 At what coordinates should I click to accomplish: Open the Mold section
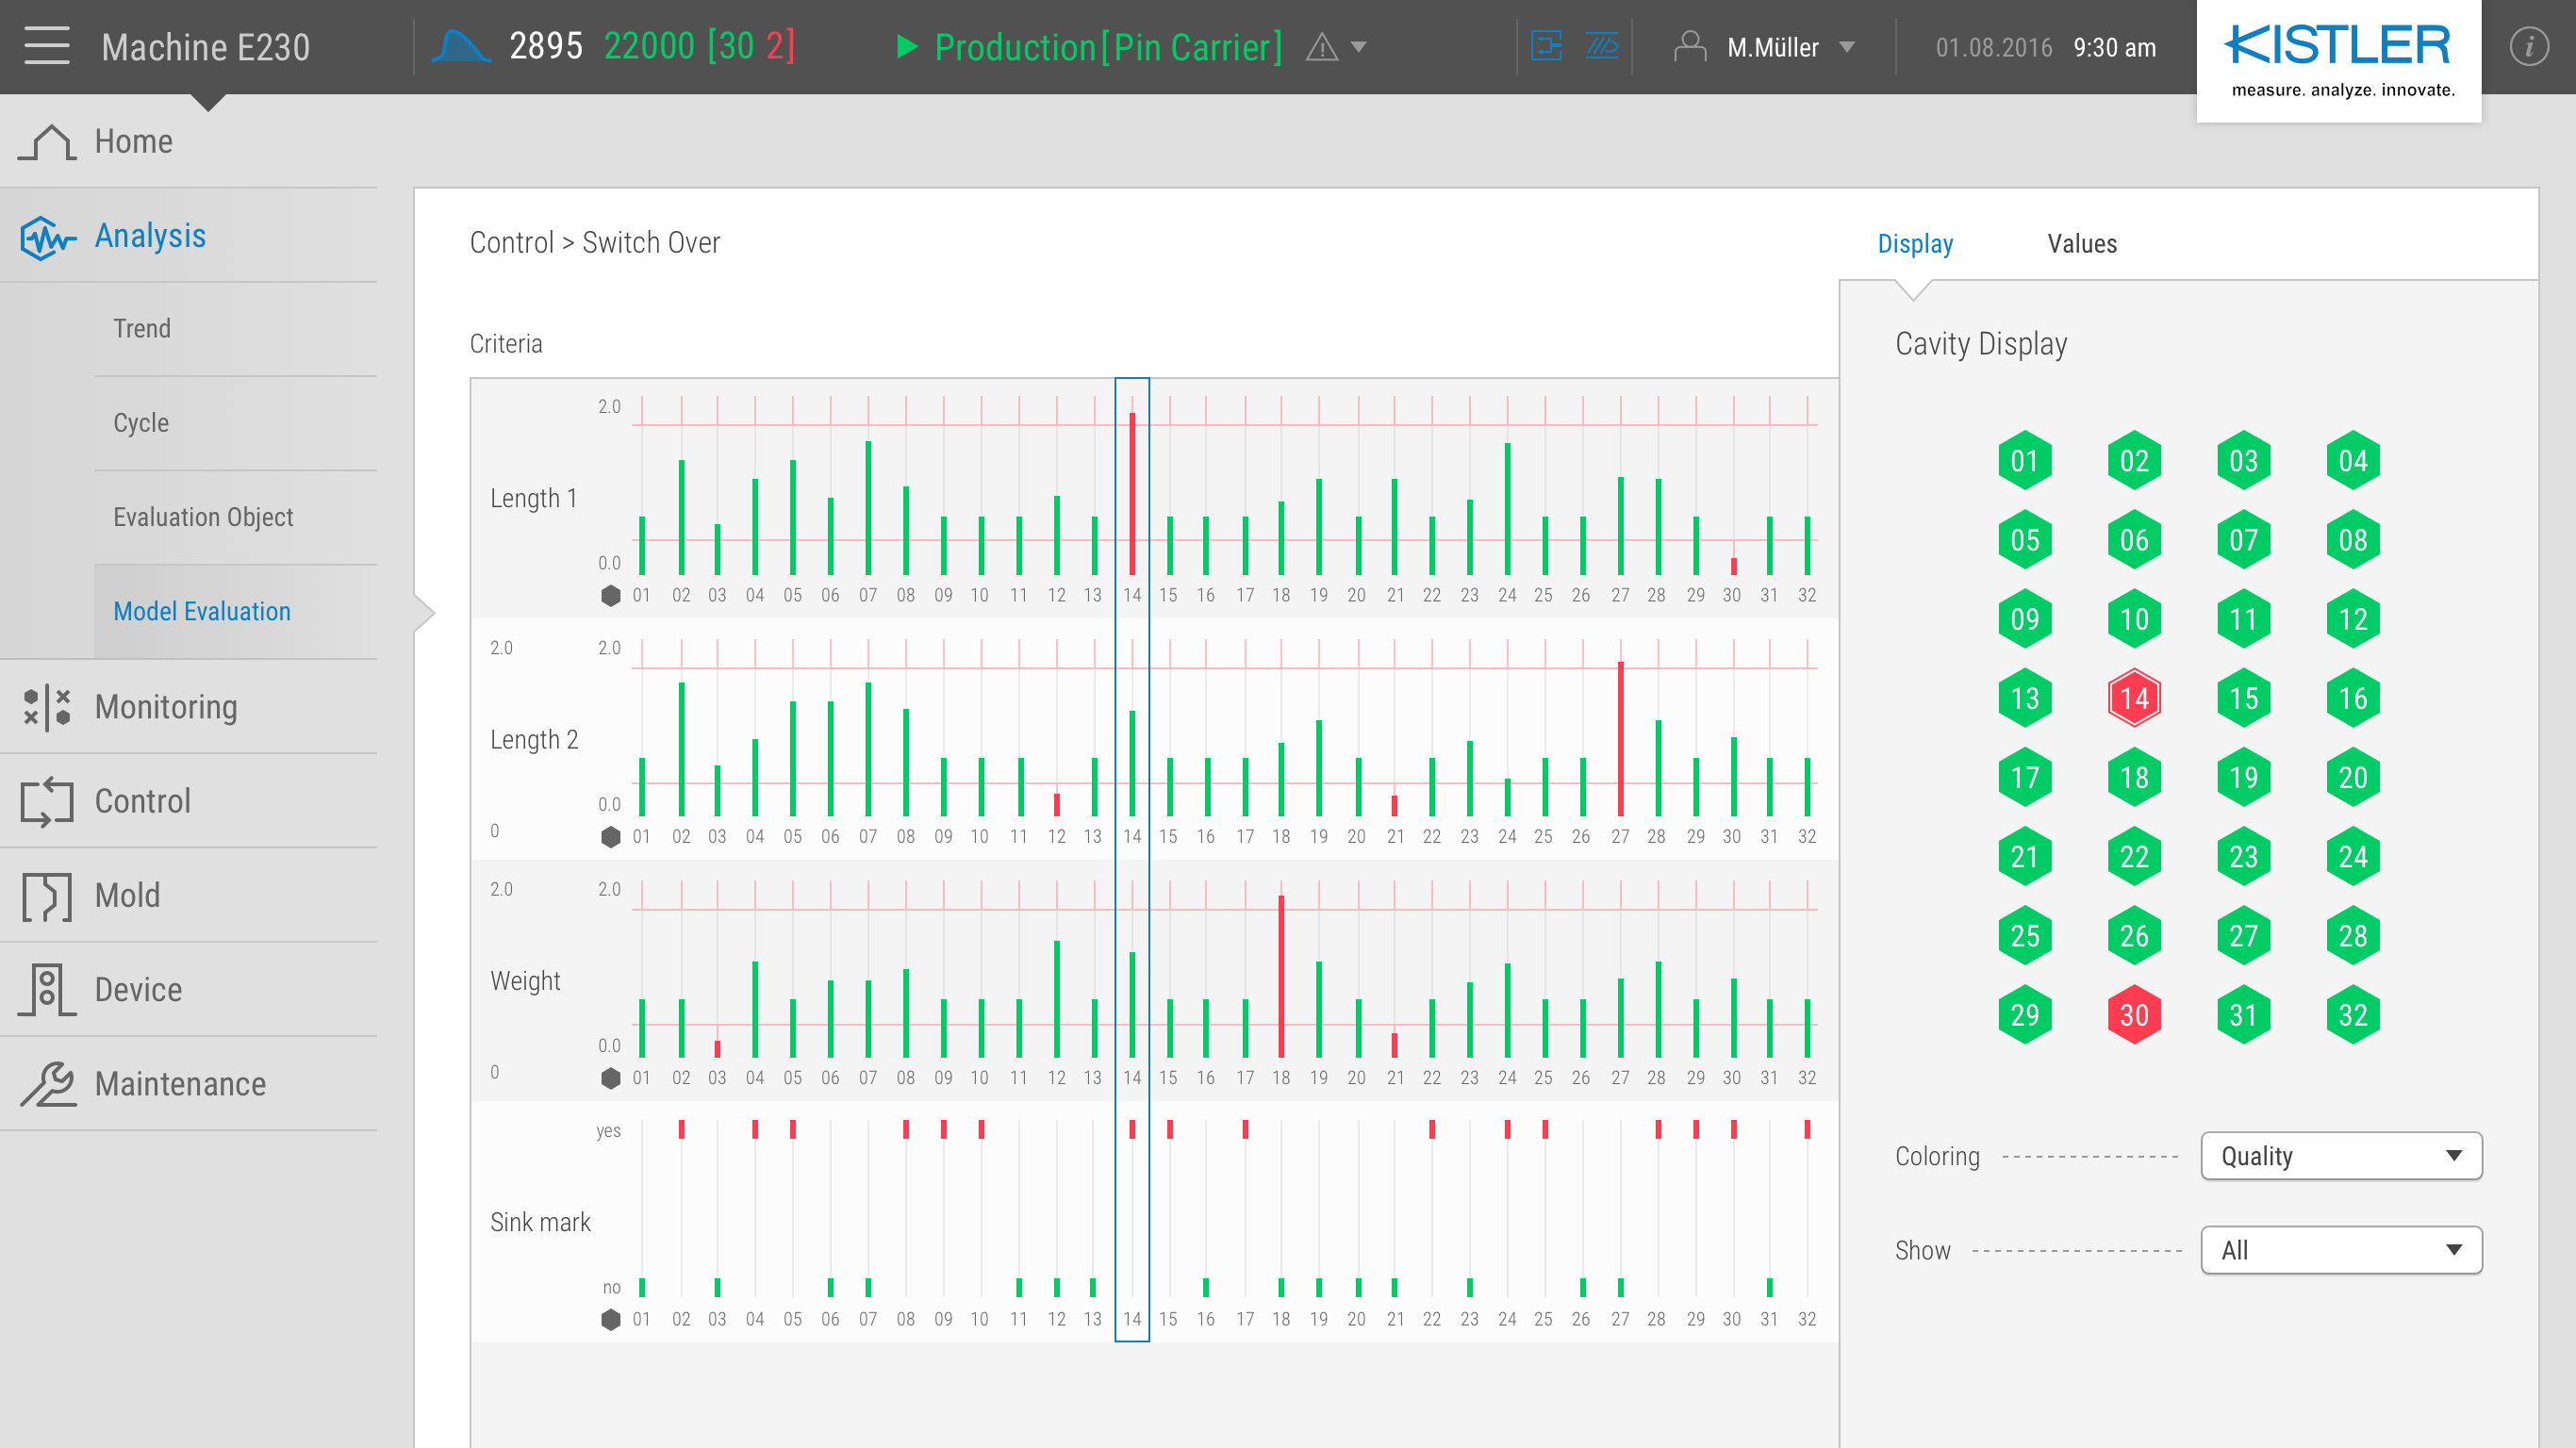127,895
